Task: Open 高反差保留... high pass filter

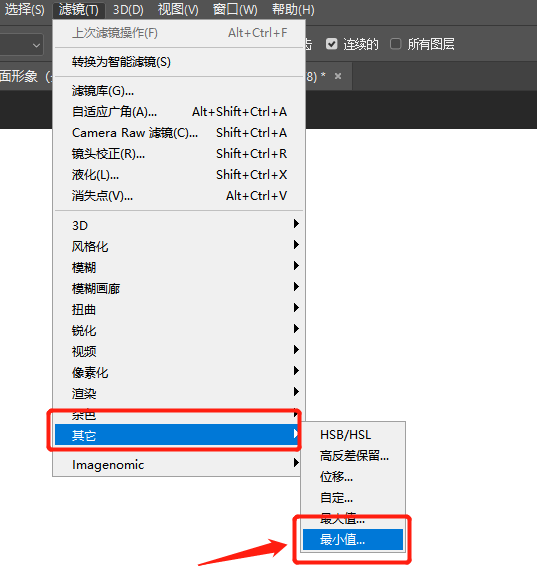Action: [353, 456]
